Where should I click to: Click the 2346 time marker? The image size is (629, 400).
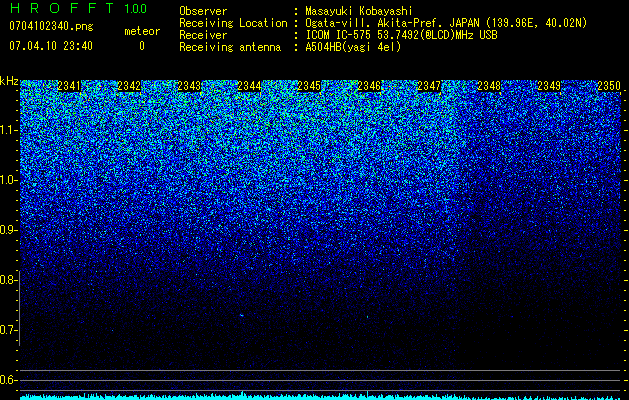(369, 86)
